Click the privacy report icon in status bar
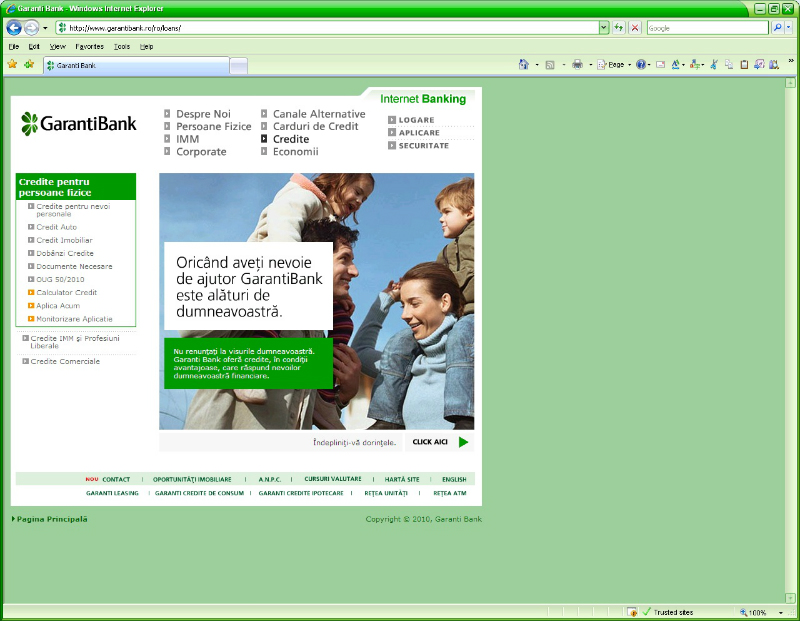The image size is (800, 621). [x=632, y=612]
